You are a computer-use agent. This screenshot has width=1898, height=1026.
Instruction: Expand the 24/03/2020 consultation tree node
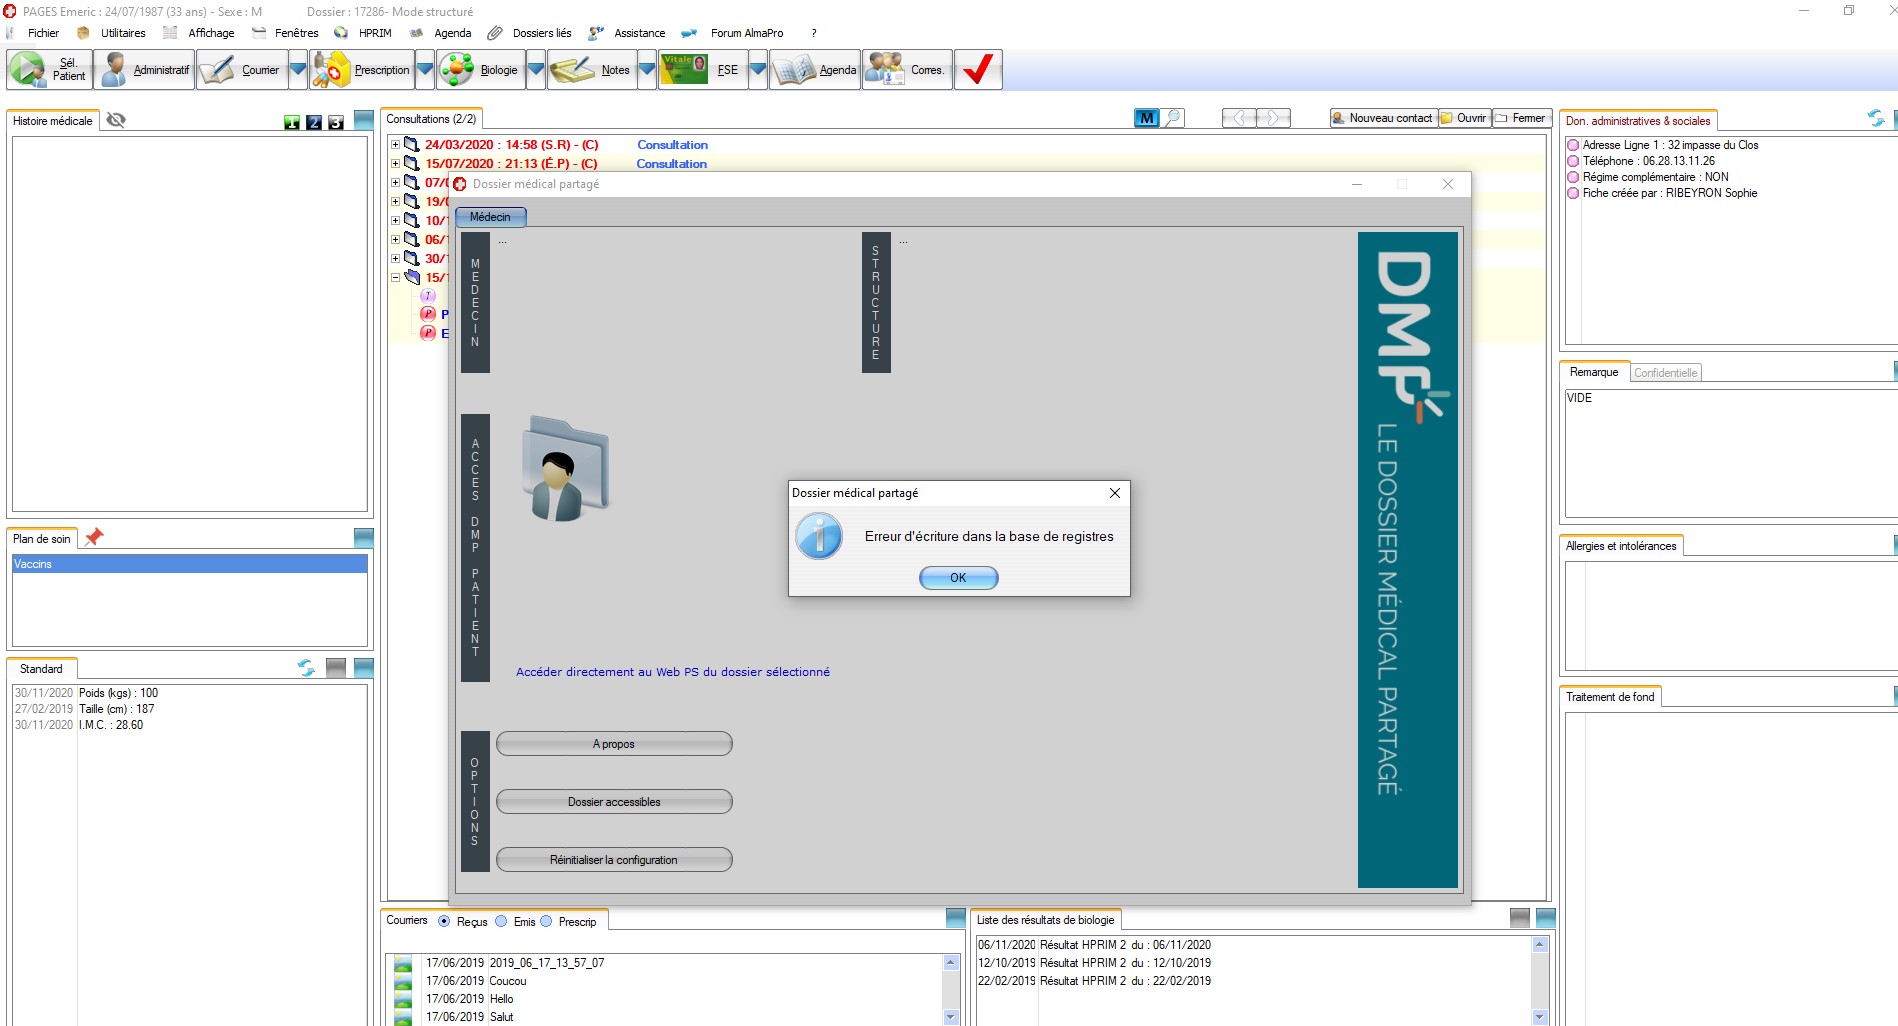click(395, 145)
